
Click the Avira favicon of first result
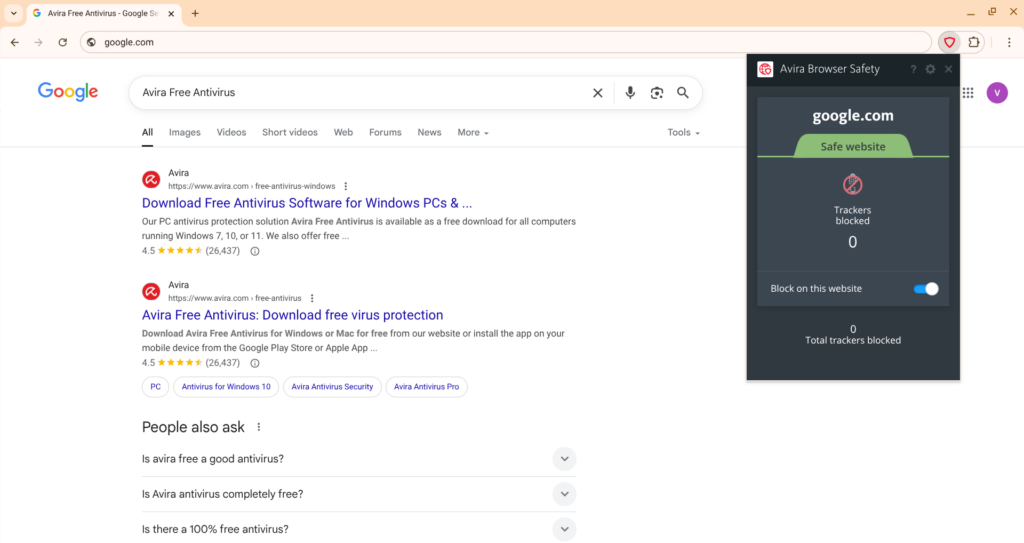pos(151,180)
